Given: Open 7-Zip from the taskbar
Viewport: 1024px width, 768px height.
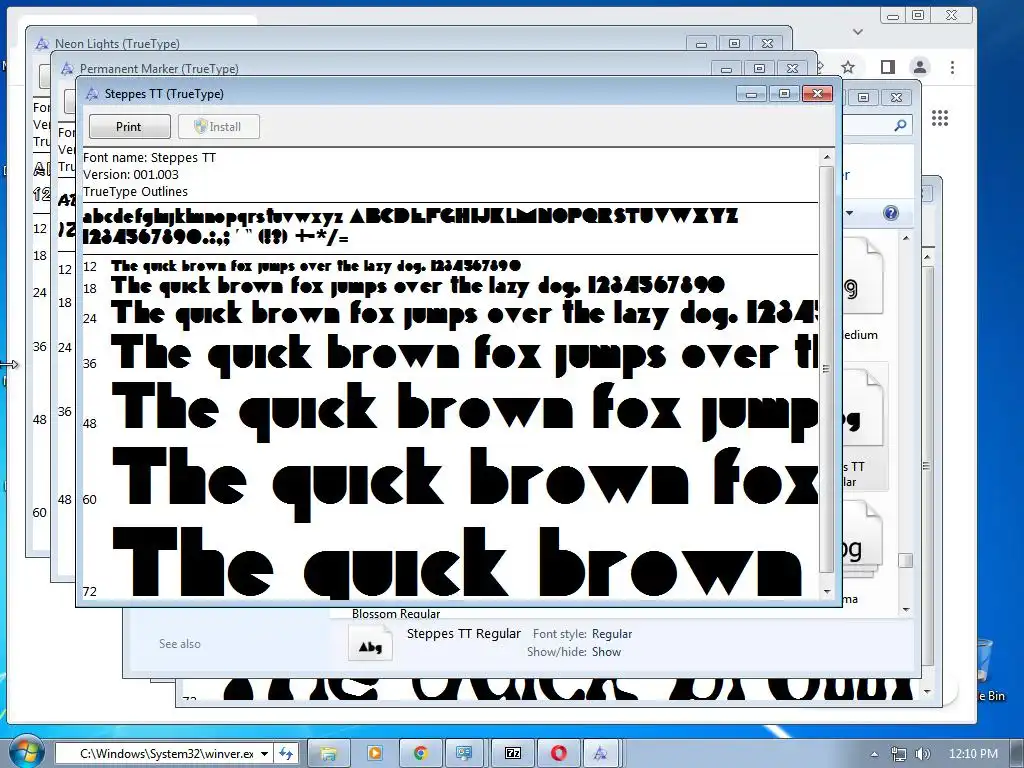Looking at the screenshot, I should point(513,754).
